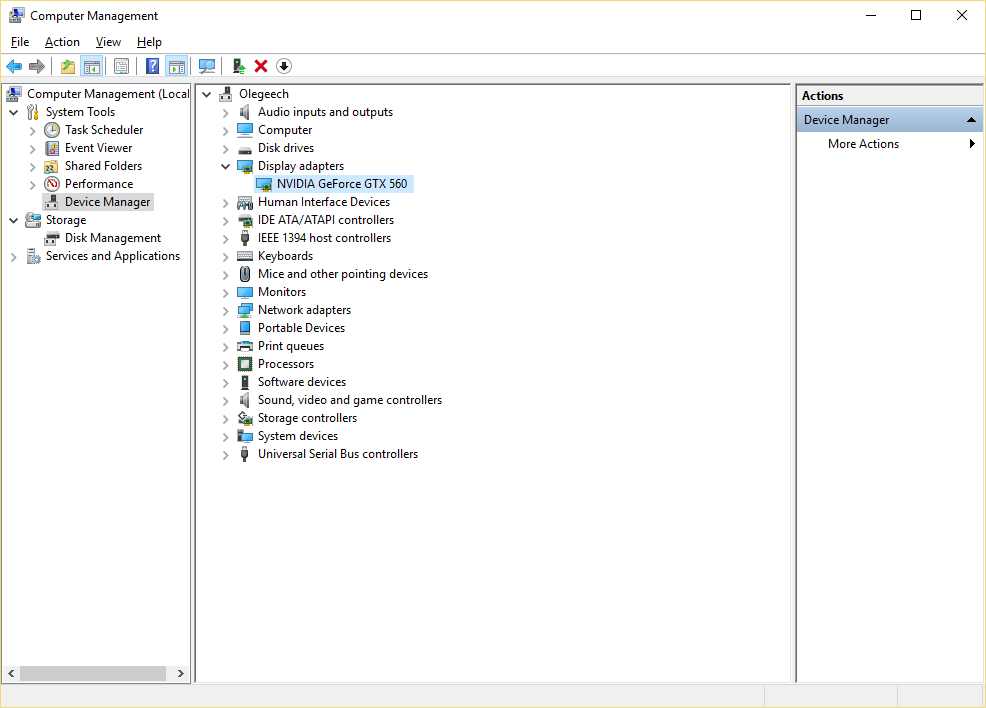Open the More Actions submenu
Image resolution: width=986 pixels, height=708 pixels.
pos(889,143)
